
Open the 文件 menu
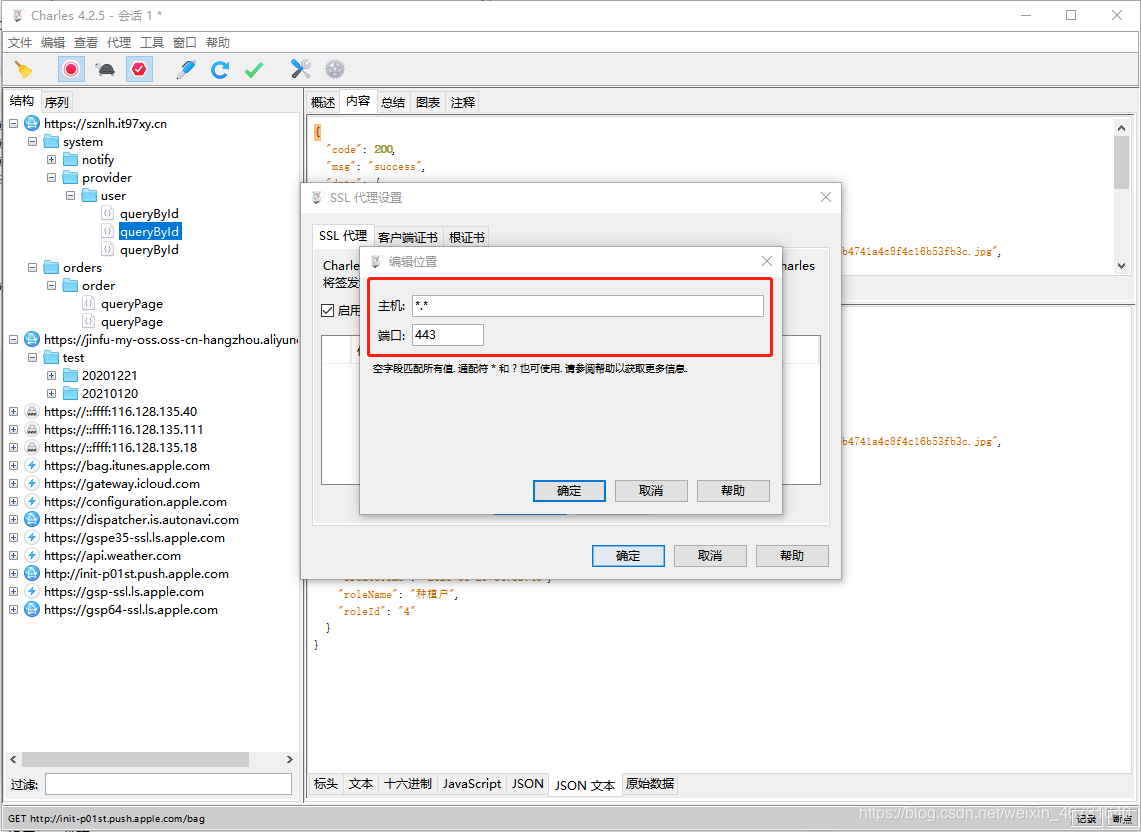point(20,42)
